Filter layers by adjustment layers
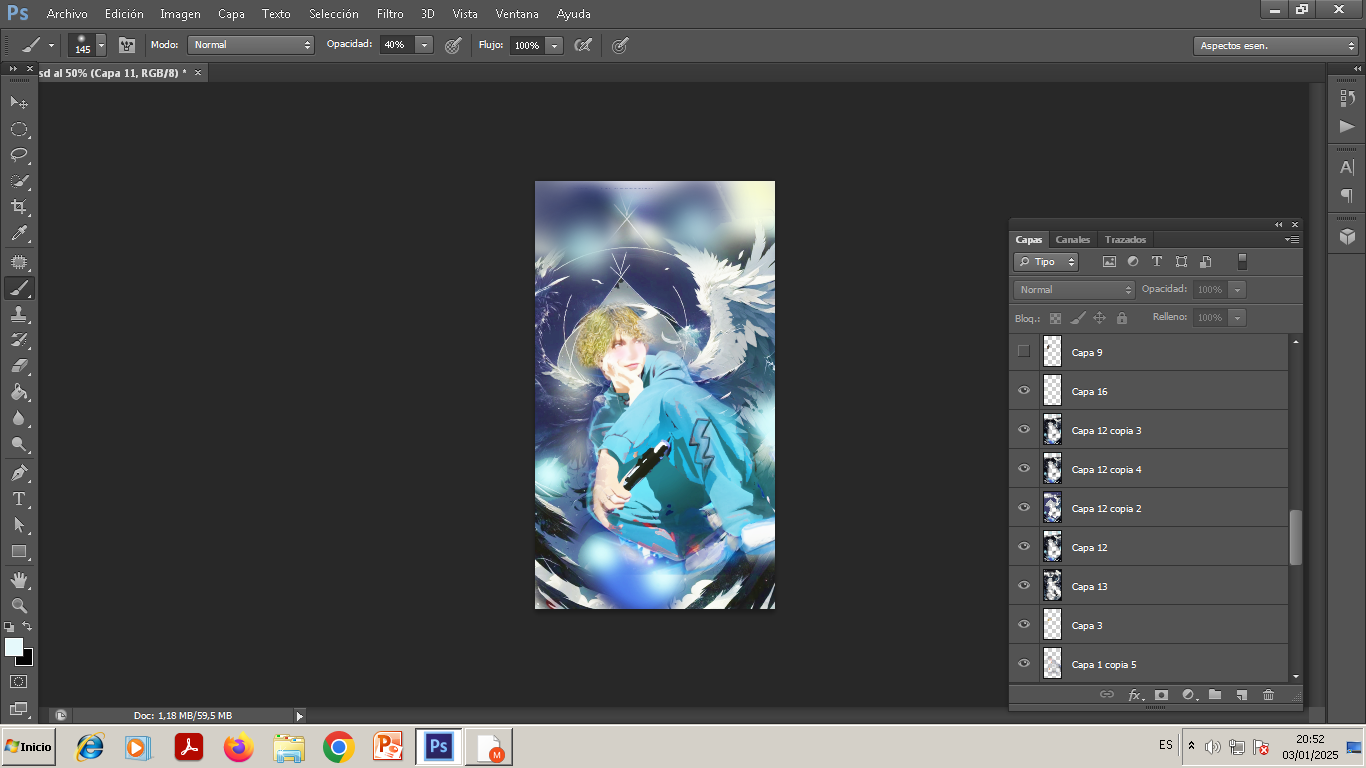 pos(1133,262)
